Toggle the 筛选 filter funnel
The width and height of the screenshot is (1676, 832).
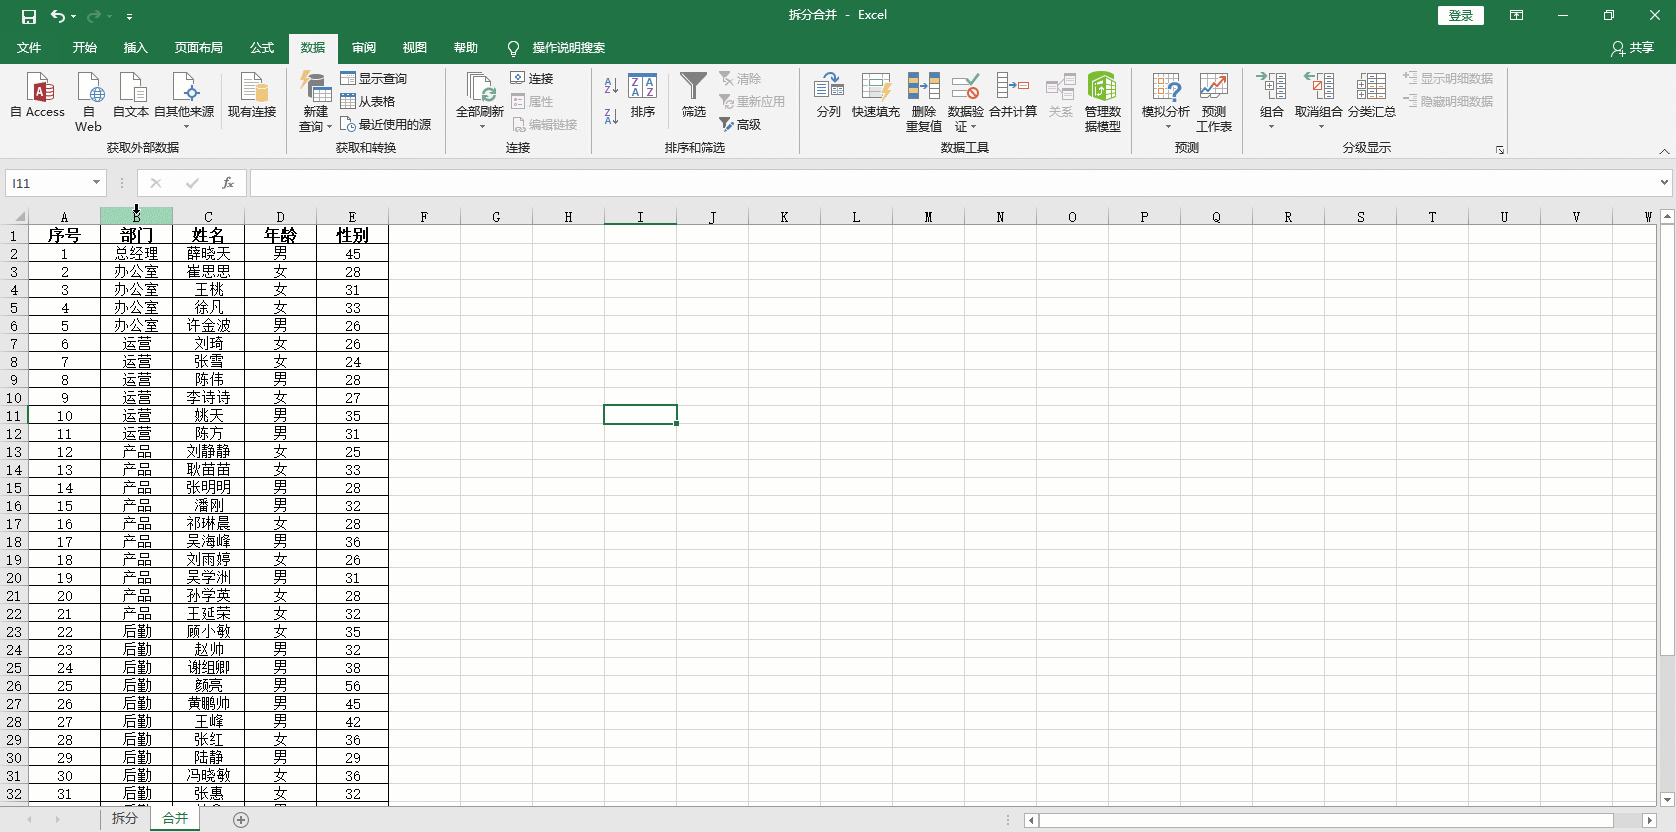[x=694, y=96]
